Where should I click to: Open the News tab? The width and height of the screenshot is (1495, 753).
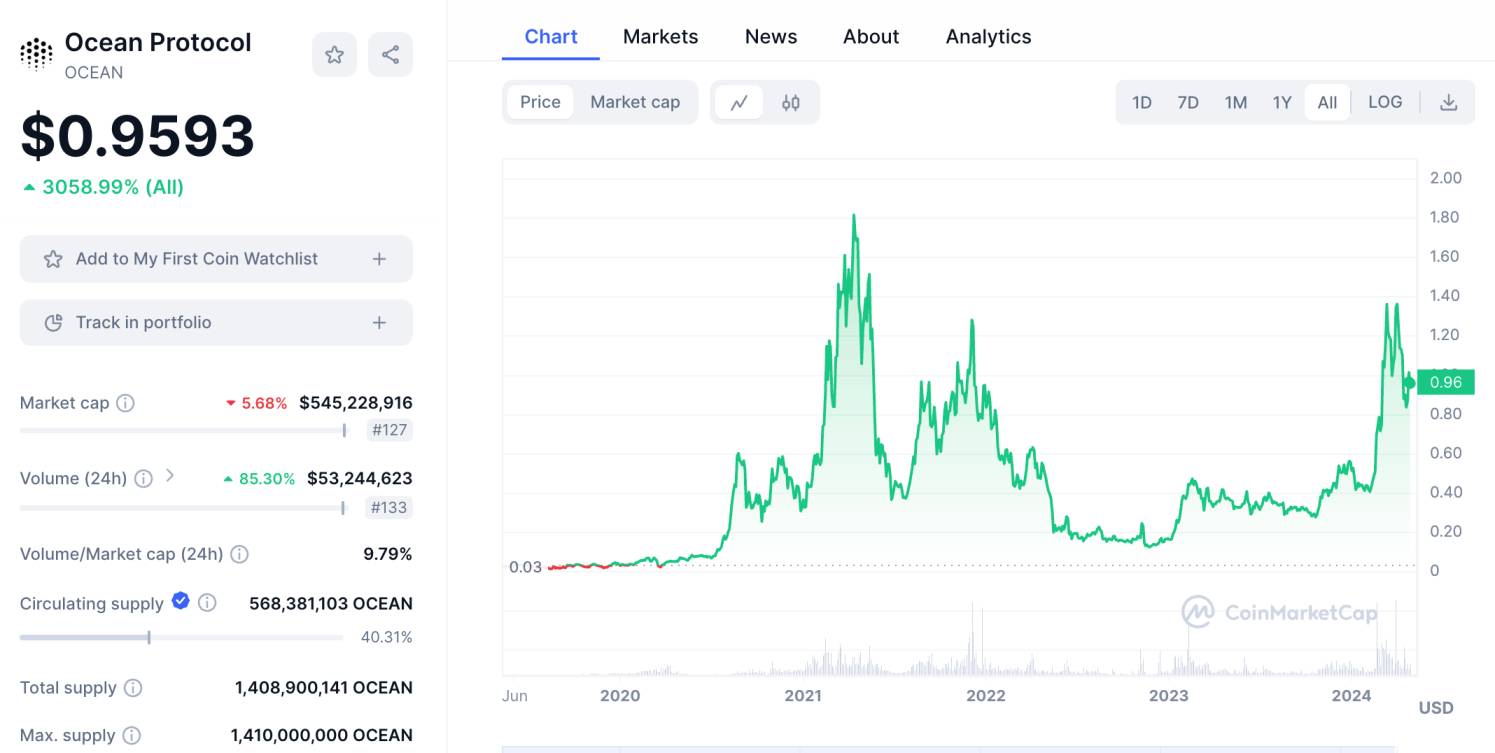coord(771,37)
